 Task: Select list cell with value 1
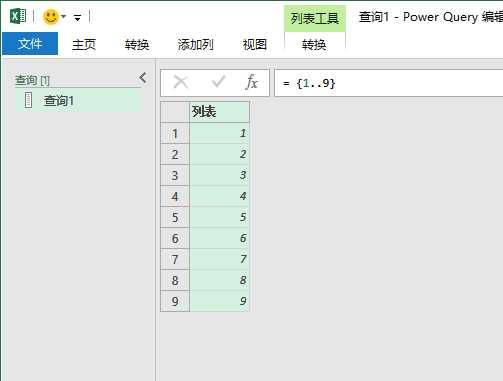click(x=220, y=133)
